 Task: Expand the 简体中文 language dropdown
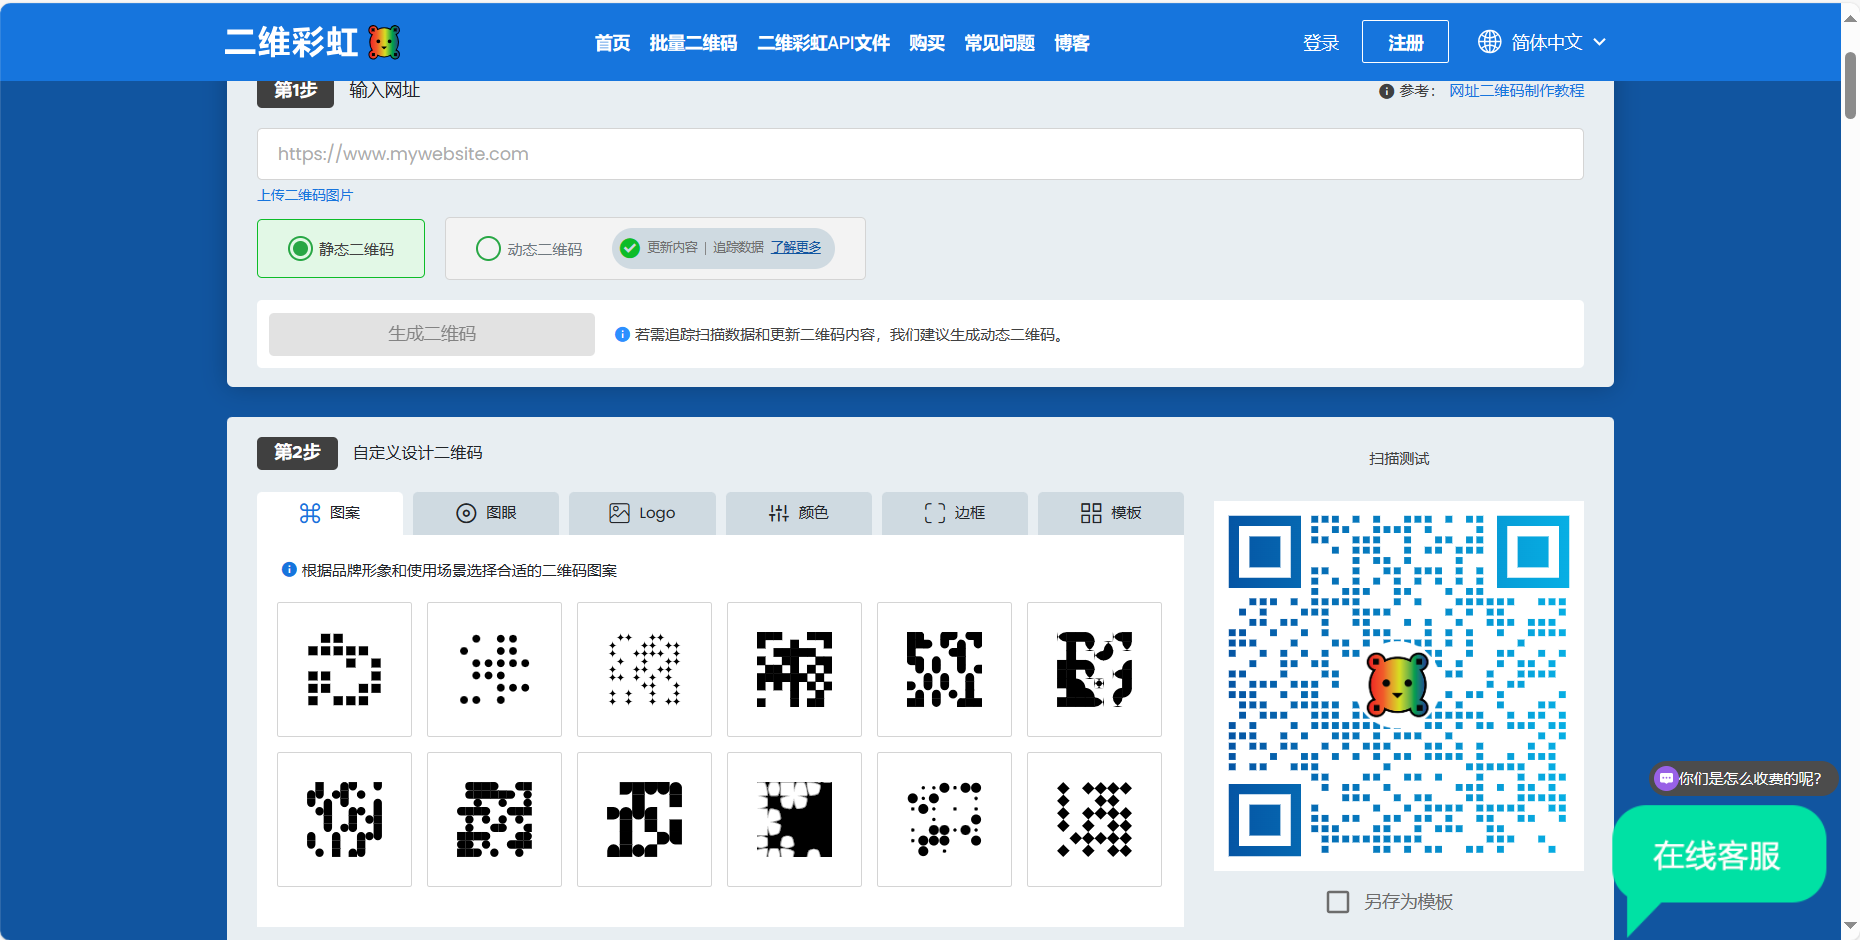[1556, 42]
